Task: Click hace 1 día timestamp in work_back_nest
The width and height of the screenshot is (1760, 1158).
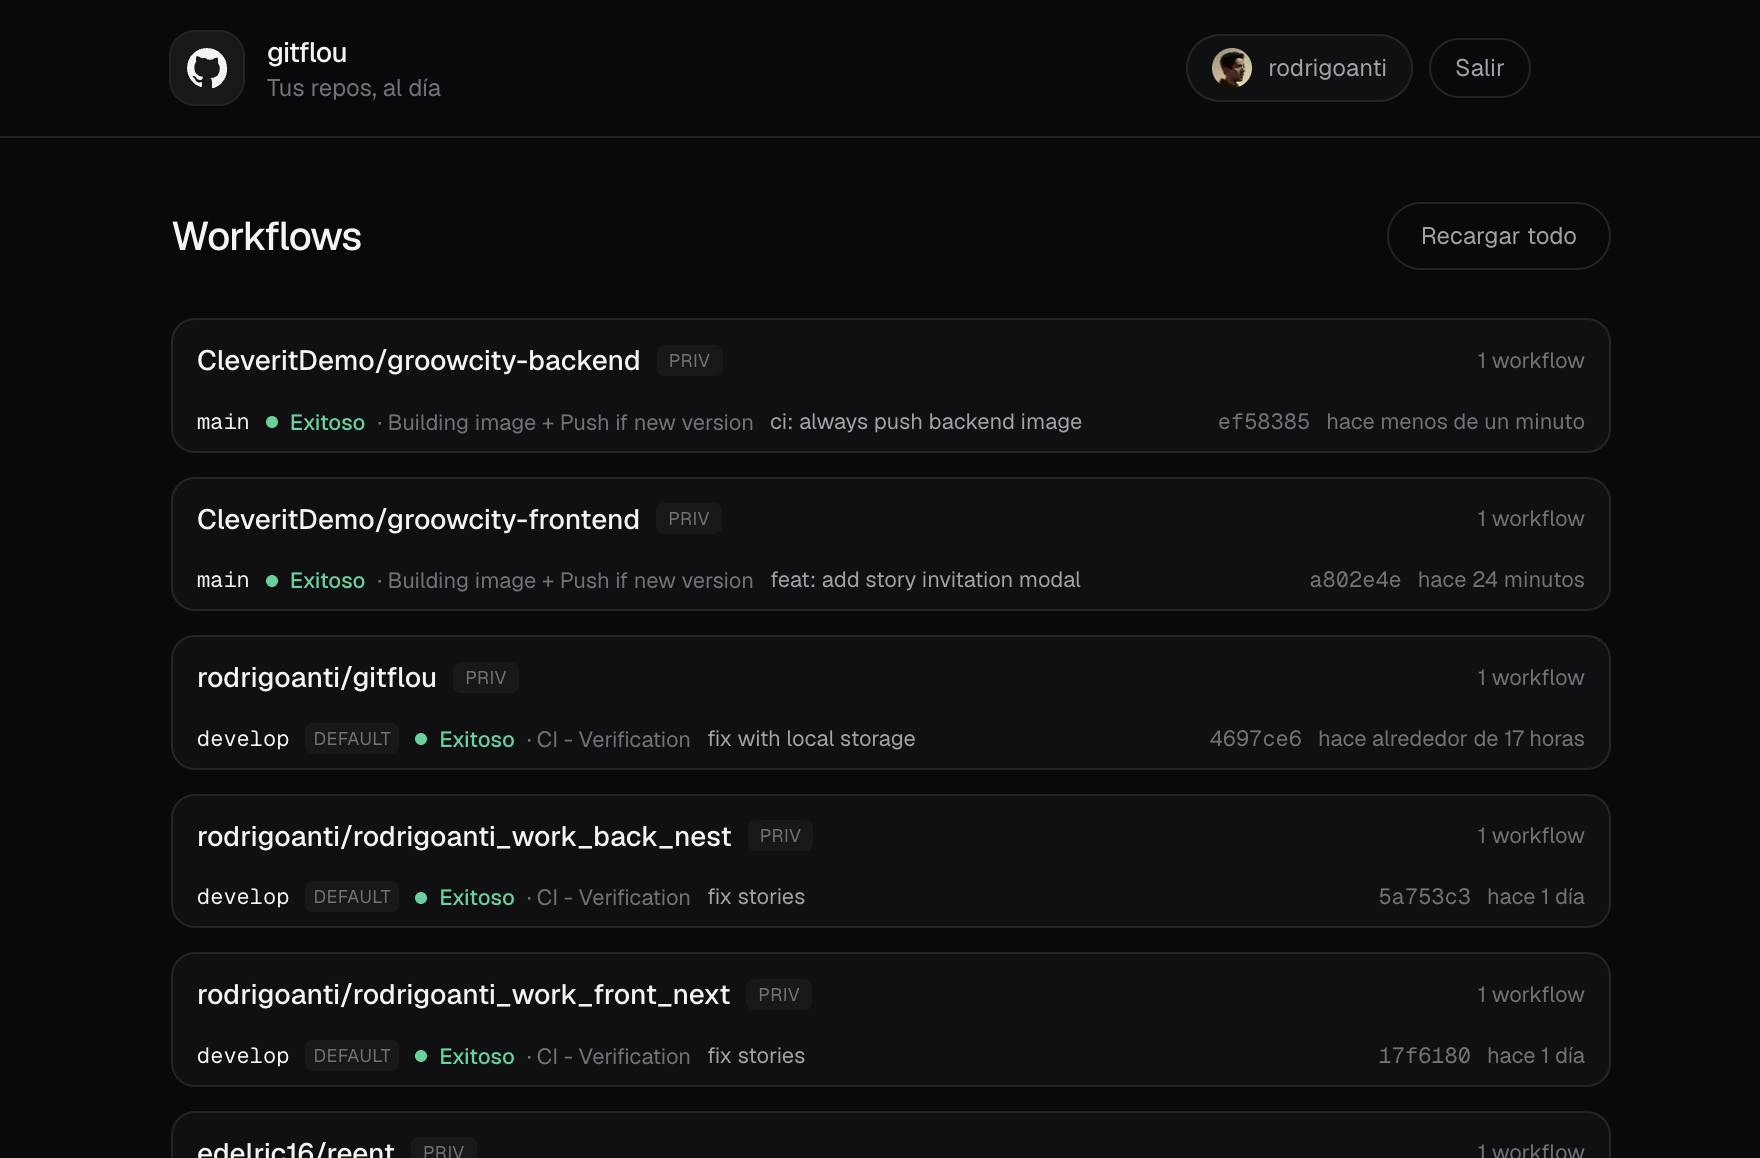Action: [x=1536, y=897]
